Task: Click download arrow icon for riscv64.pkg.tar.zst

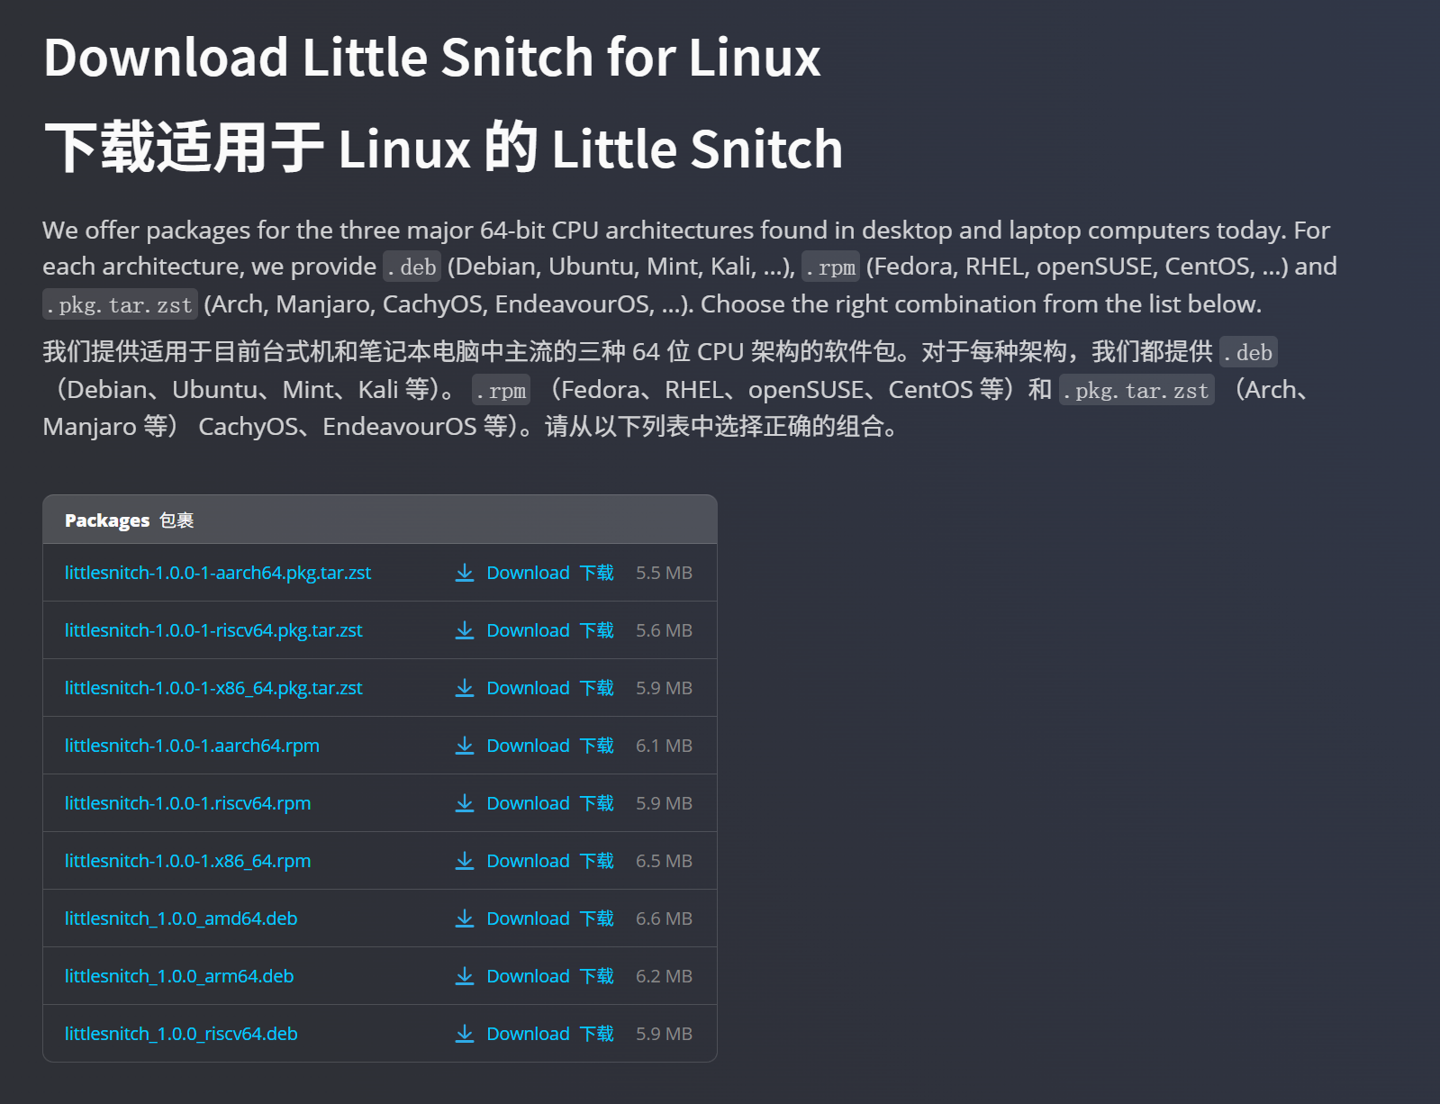Action: click(464, 631)
